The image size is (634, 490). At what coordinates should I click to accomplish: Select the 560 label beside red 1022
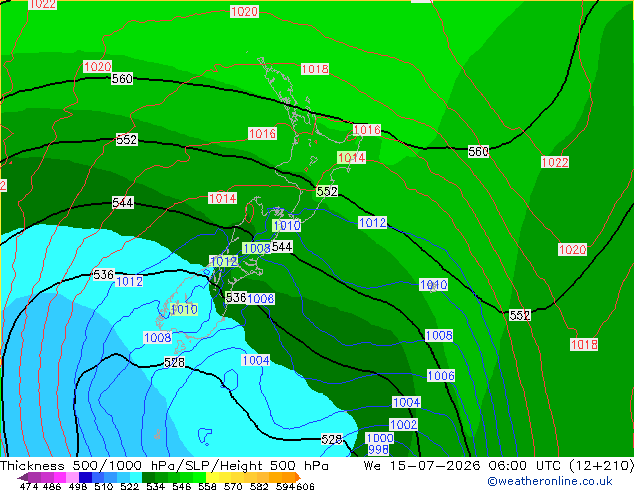click(x=478, y=152)
